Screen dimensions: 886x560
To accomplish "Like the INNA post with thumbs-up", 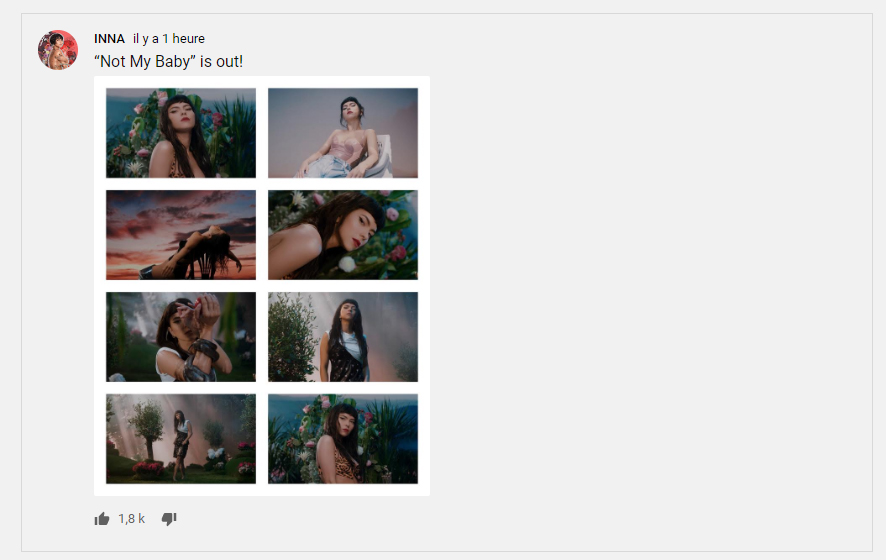I will pos(102,519).
